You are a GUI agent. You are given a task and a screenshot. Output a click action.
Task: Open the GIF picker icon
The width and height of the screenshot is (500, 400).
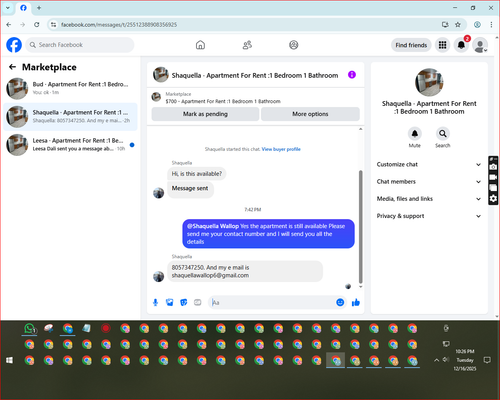198,303
